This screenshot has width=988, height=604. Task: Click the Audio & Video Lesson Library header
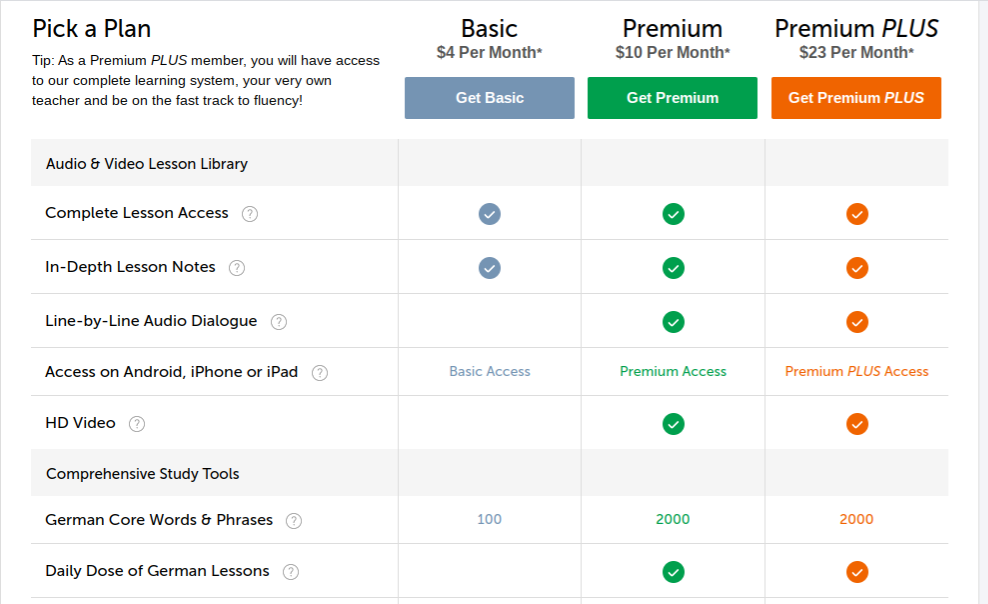click(x=147, y=163)
